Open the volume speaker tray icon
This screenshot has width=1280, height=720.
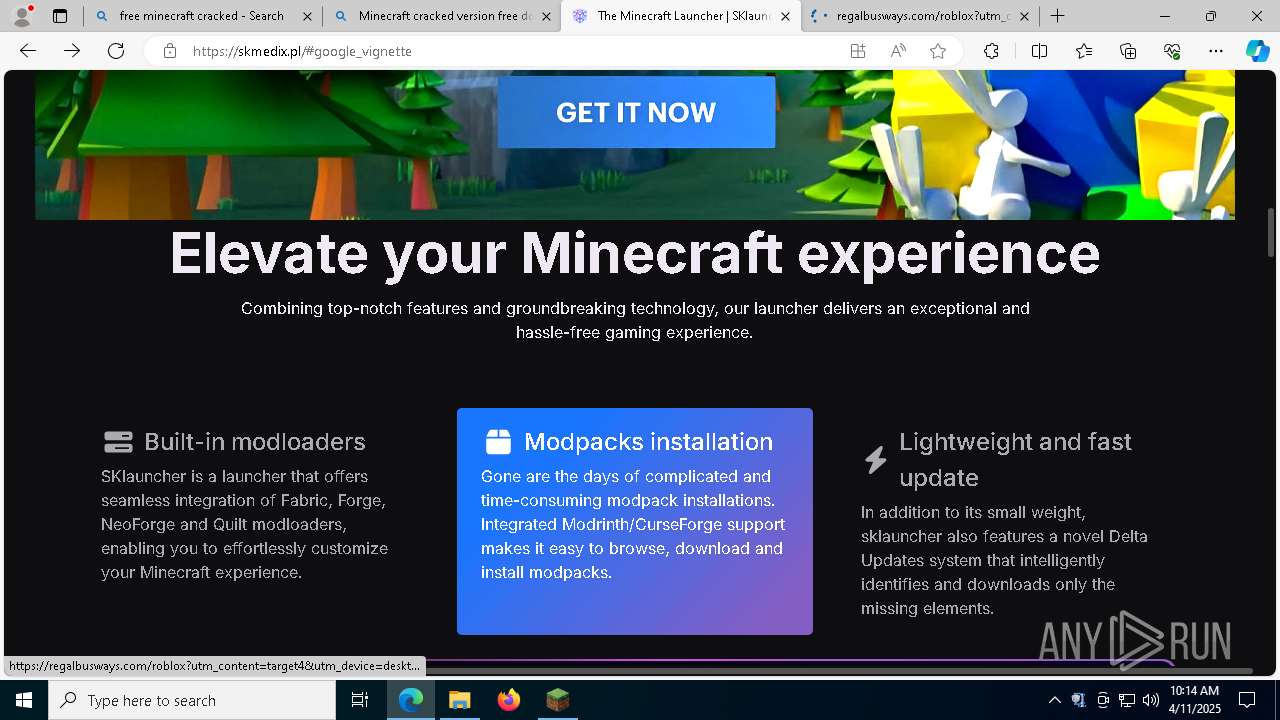point(1151,700)
